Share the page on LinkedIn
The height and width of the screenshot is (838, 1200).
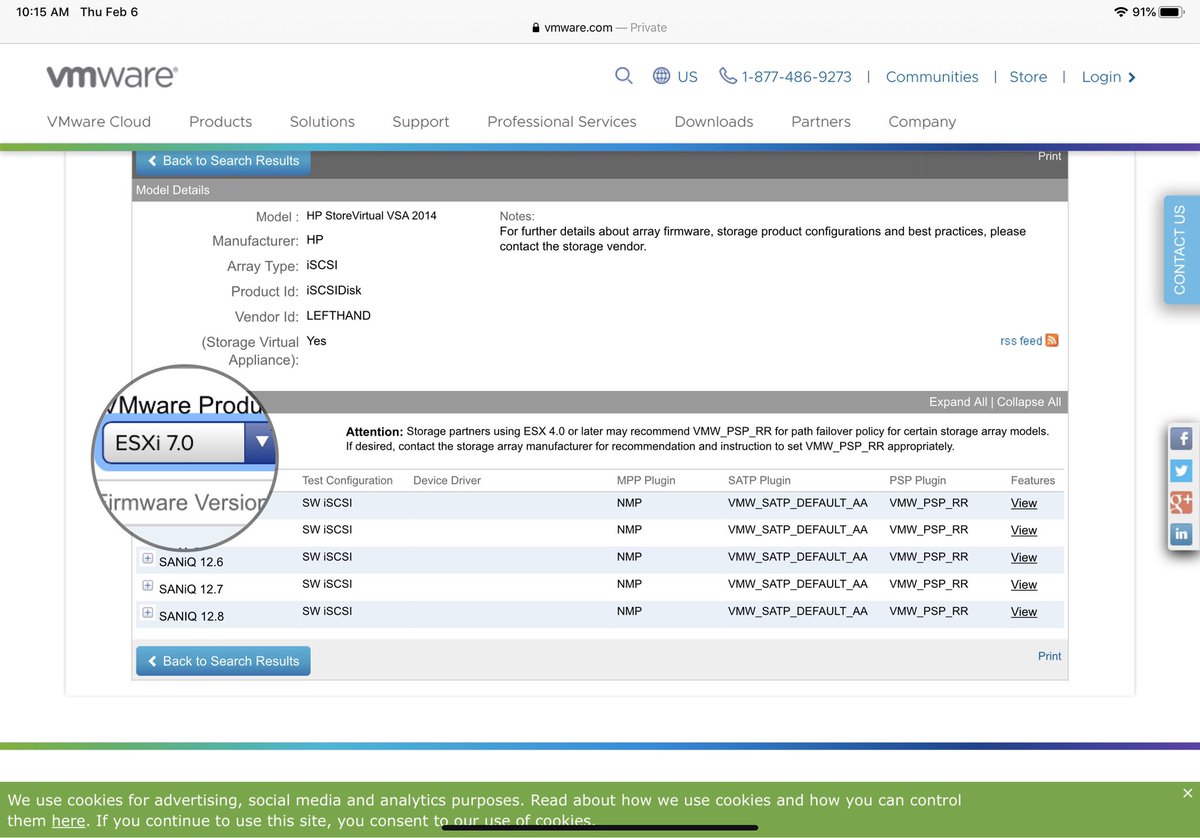[1181, 534]
